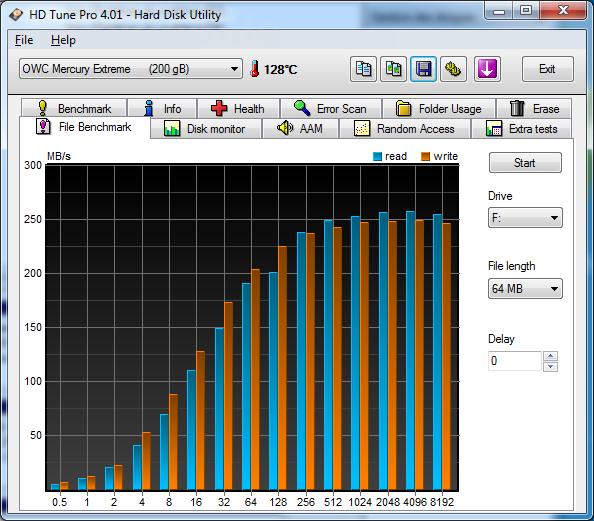
Task: Click the thermometer temperature icon
Action: (x=255, y=69)
